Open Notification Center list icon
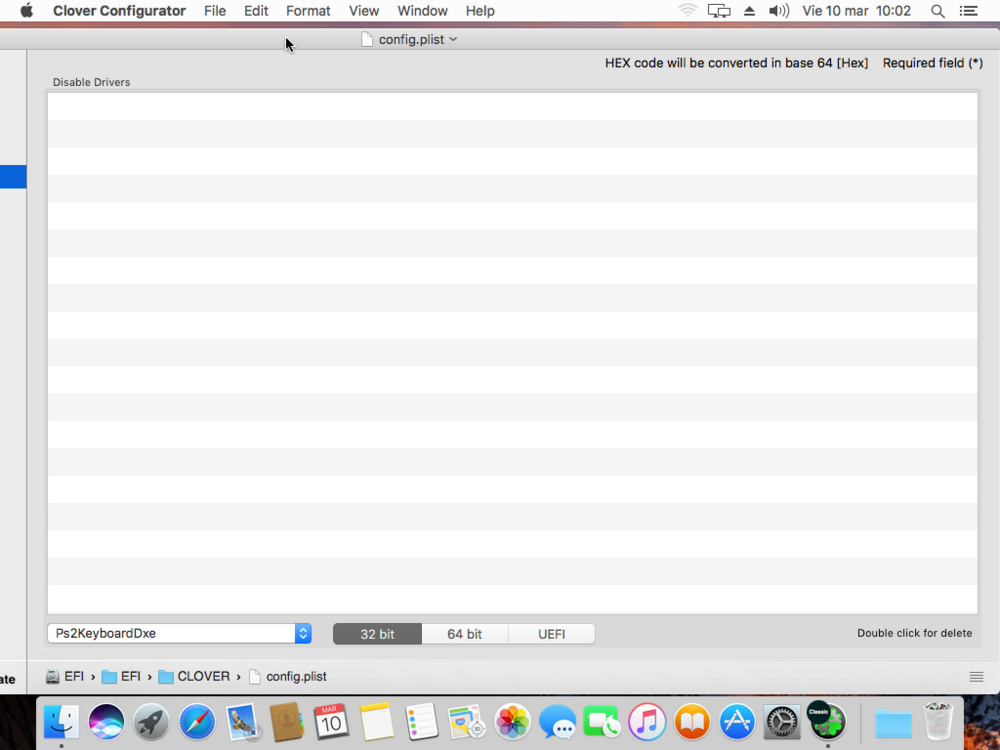Image resolution: width=1000 pixels, height=750 pixels. coord(969,11)
